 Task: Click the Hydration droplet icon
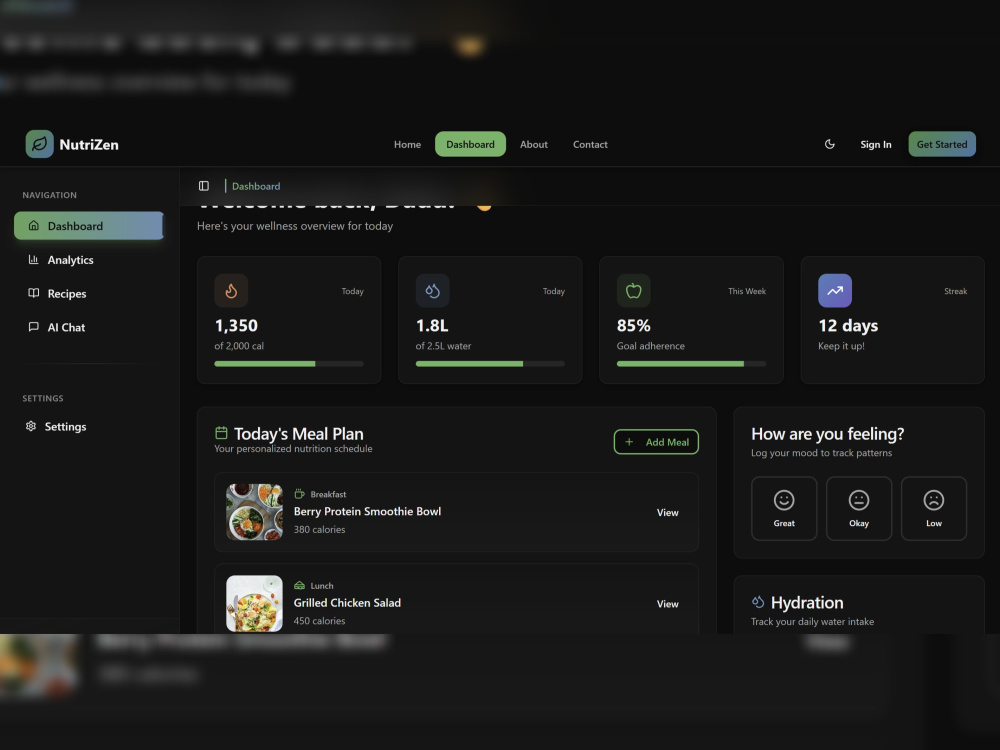click(x=758, y=601)
